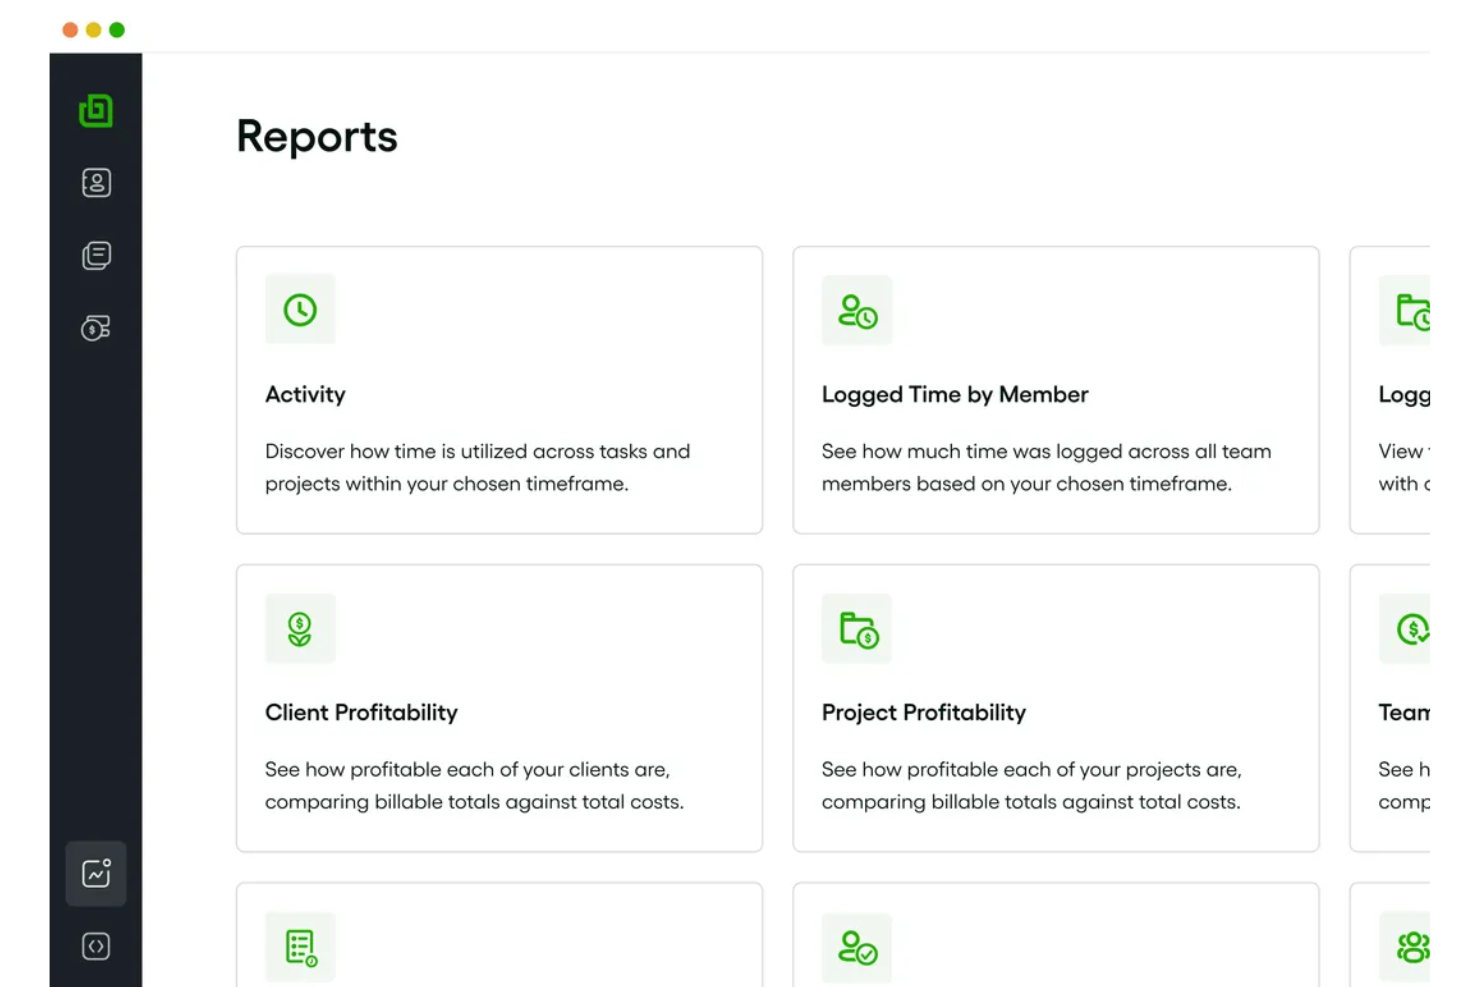
Task: Click the text "See how much time was logged across all team"
Action: [x=1046, y=452]
